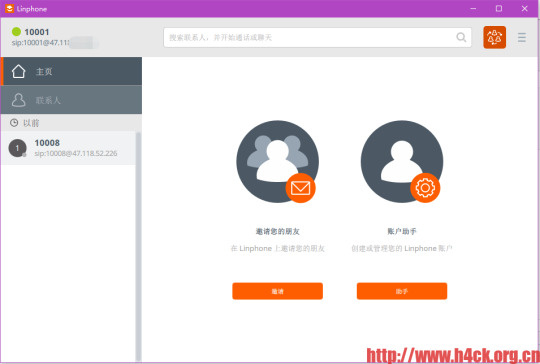The width and height of the screenshot is (540, 364).
Task: Click the orange 邀请 invite button
Action: coord(278,291)
